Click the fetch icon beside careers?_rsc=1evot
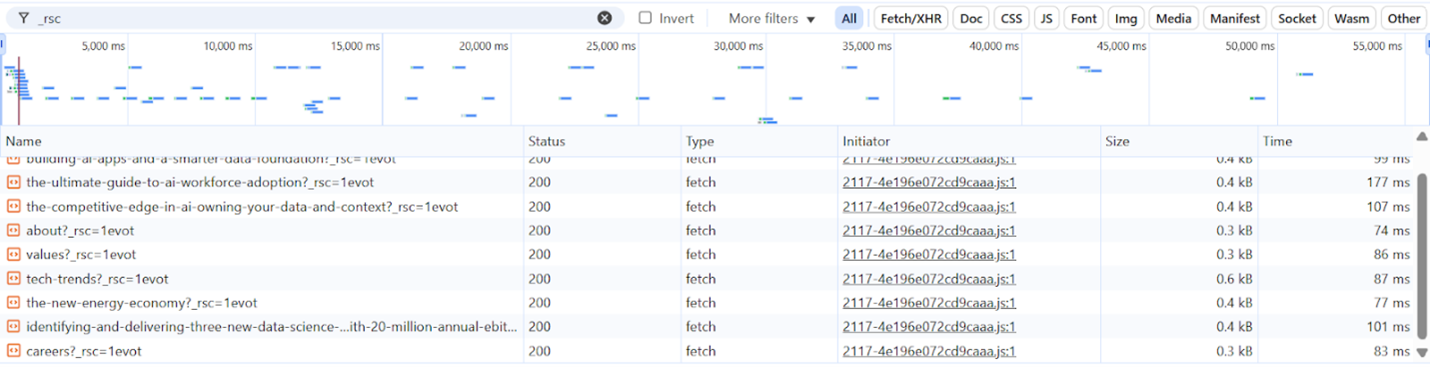Viewport: 1430px width, 367px height. pyautogui.click(x=14, y=351)
